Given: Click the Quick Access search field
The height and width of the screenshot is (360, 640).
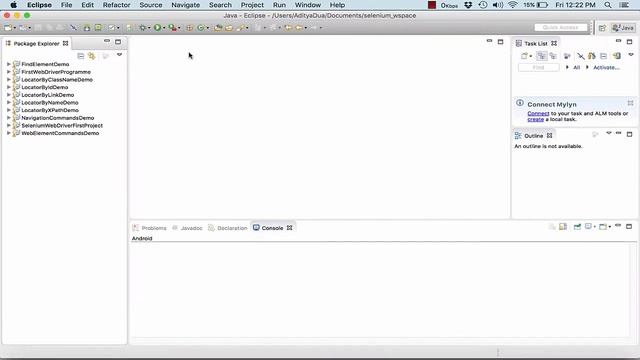Looking at the screenshot, I should coord(561,27).
